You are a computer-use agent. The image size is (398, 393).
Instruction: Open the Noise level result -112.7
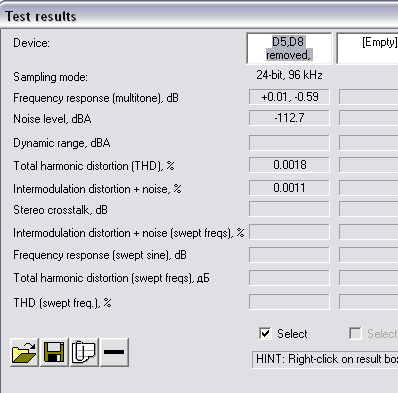(x=289, y=118)
